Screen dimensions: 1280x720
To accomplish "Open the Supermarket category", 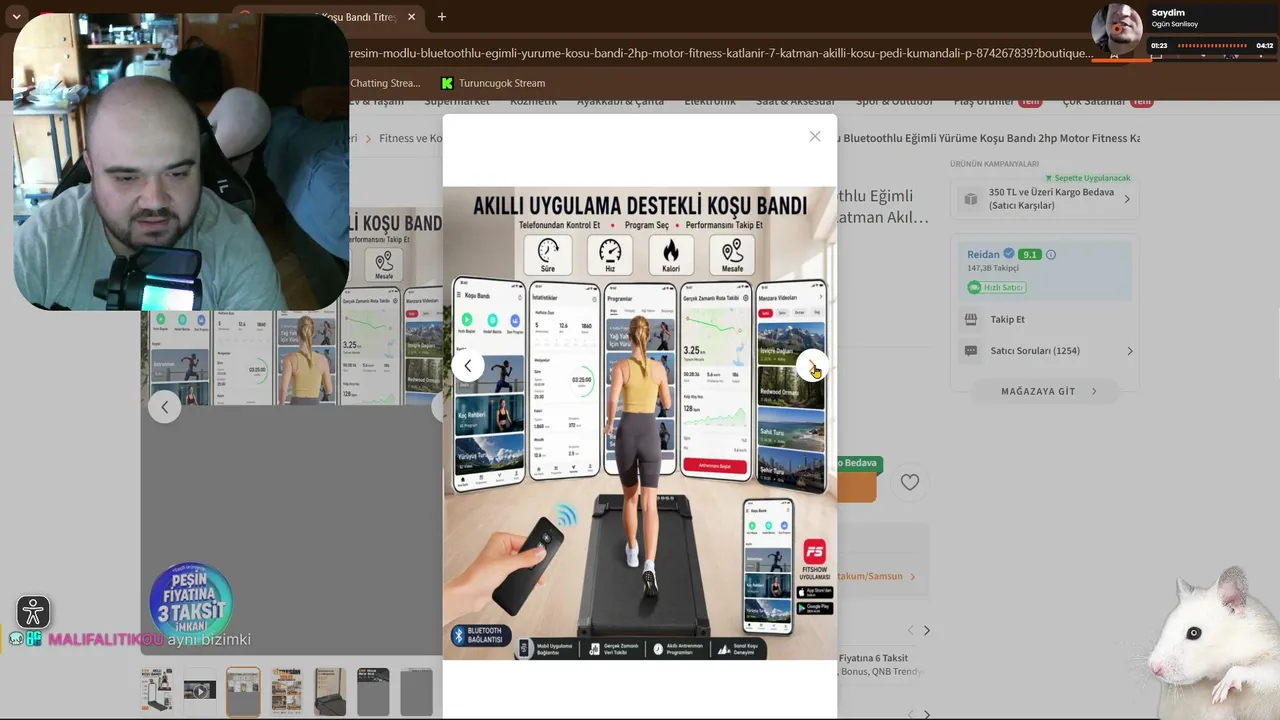I will click(457, 101).
